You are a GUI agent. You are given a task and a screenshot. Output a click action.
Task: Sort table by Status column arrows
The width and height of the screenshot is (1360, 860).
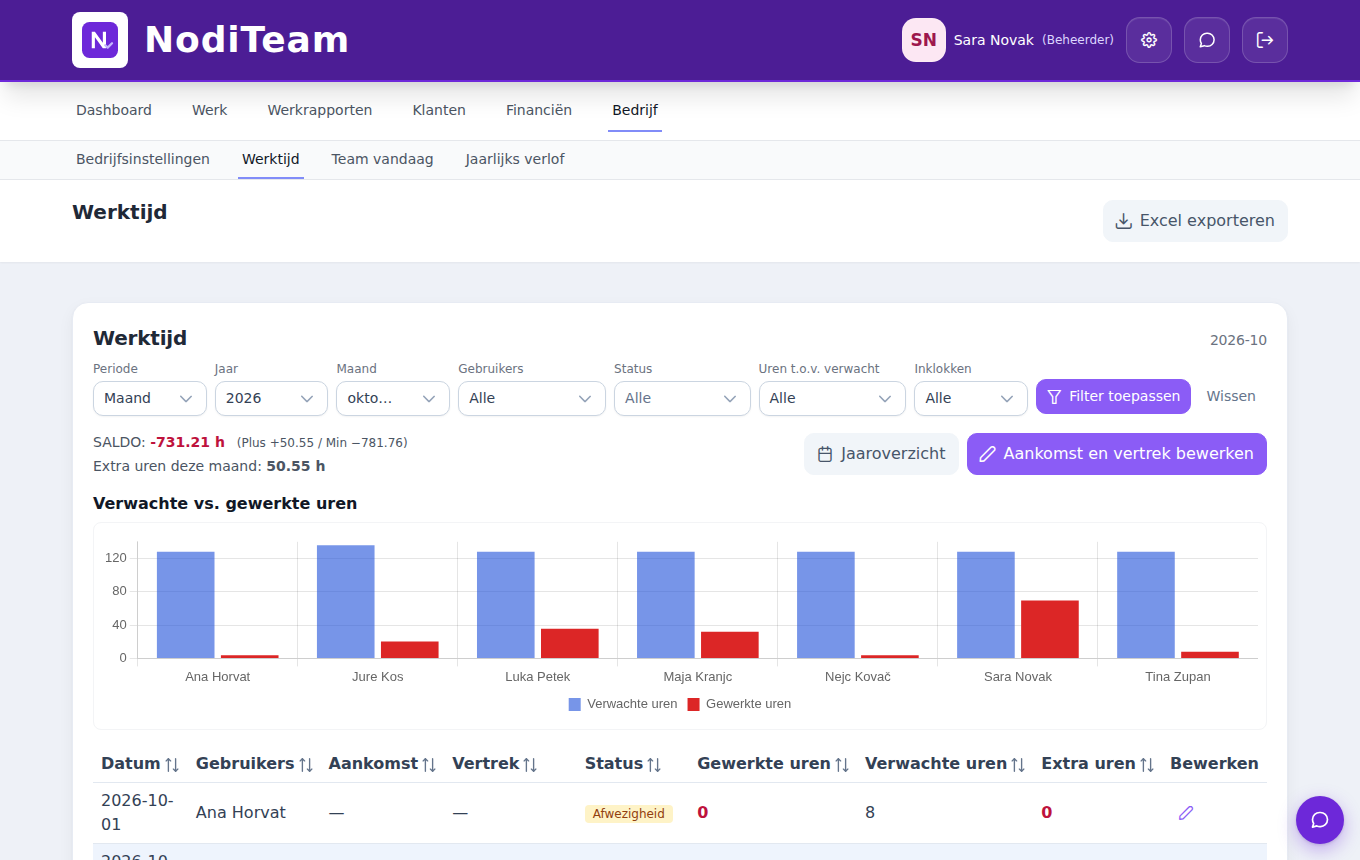click(x=654, y=764)
